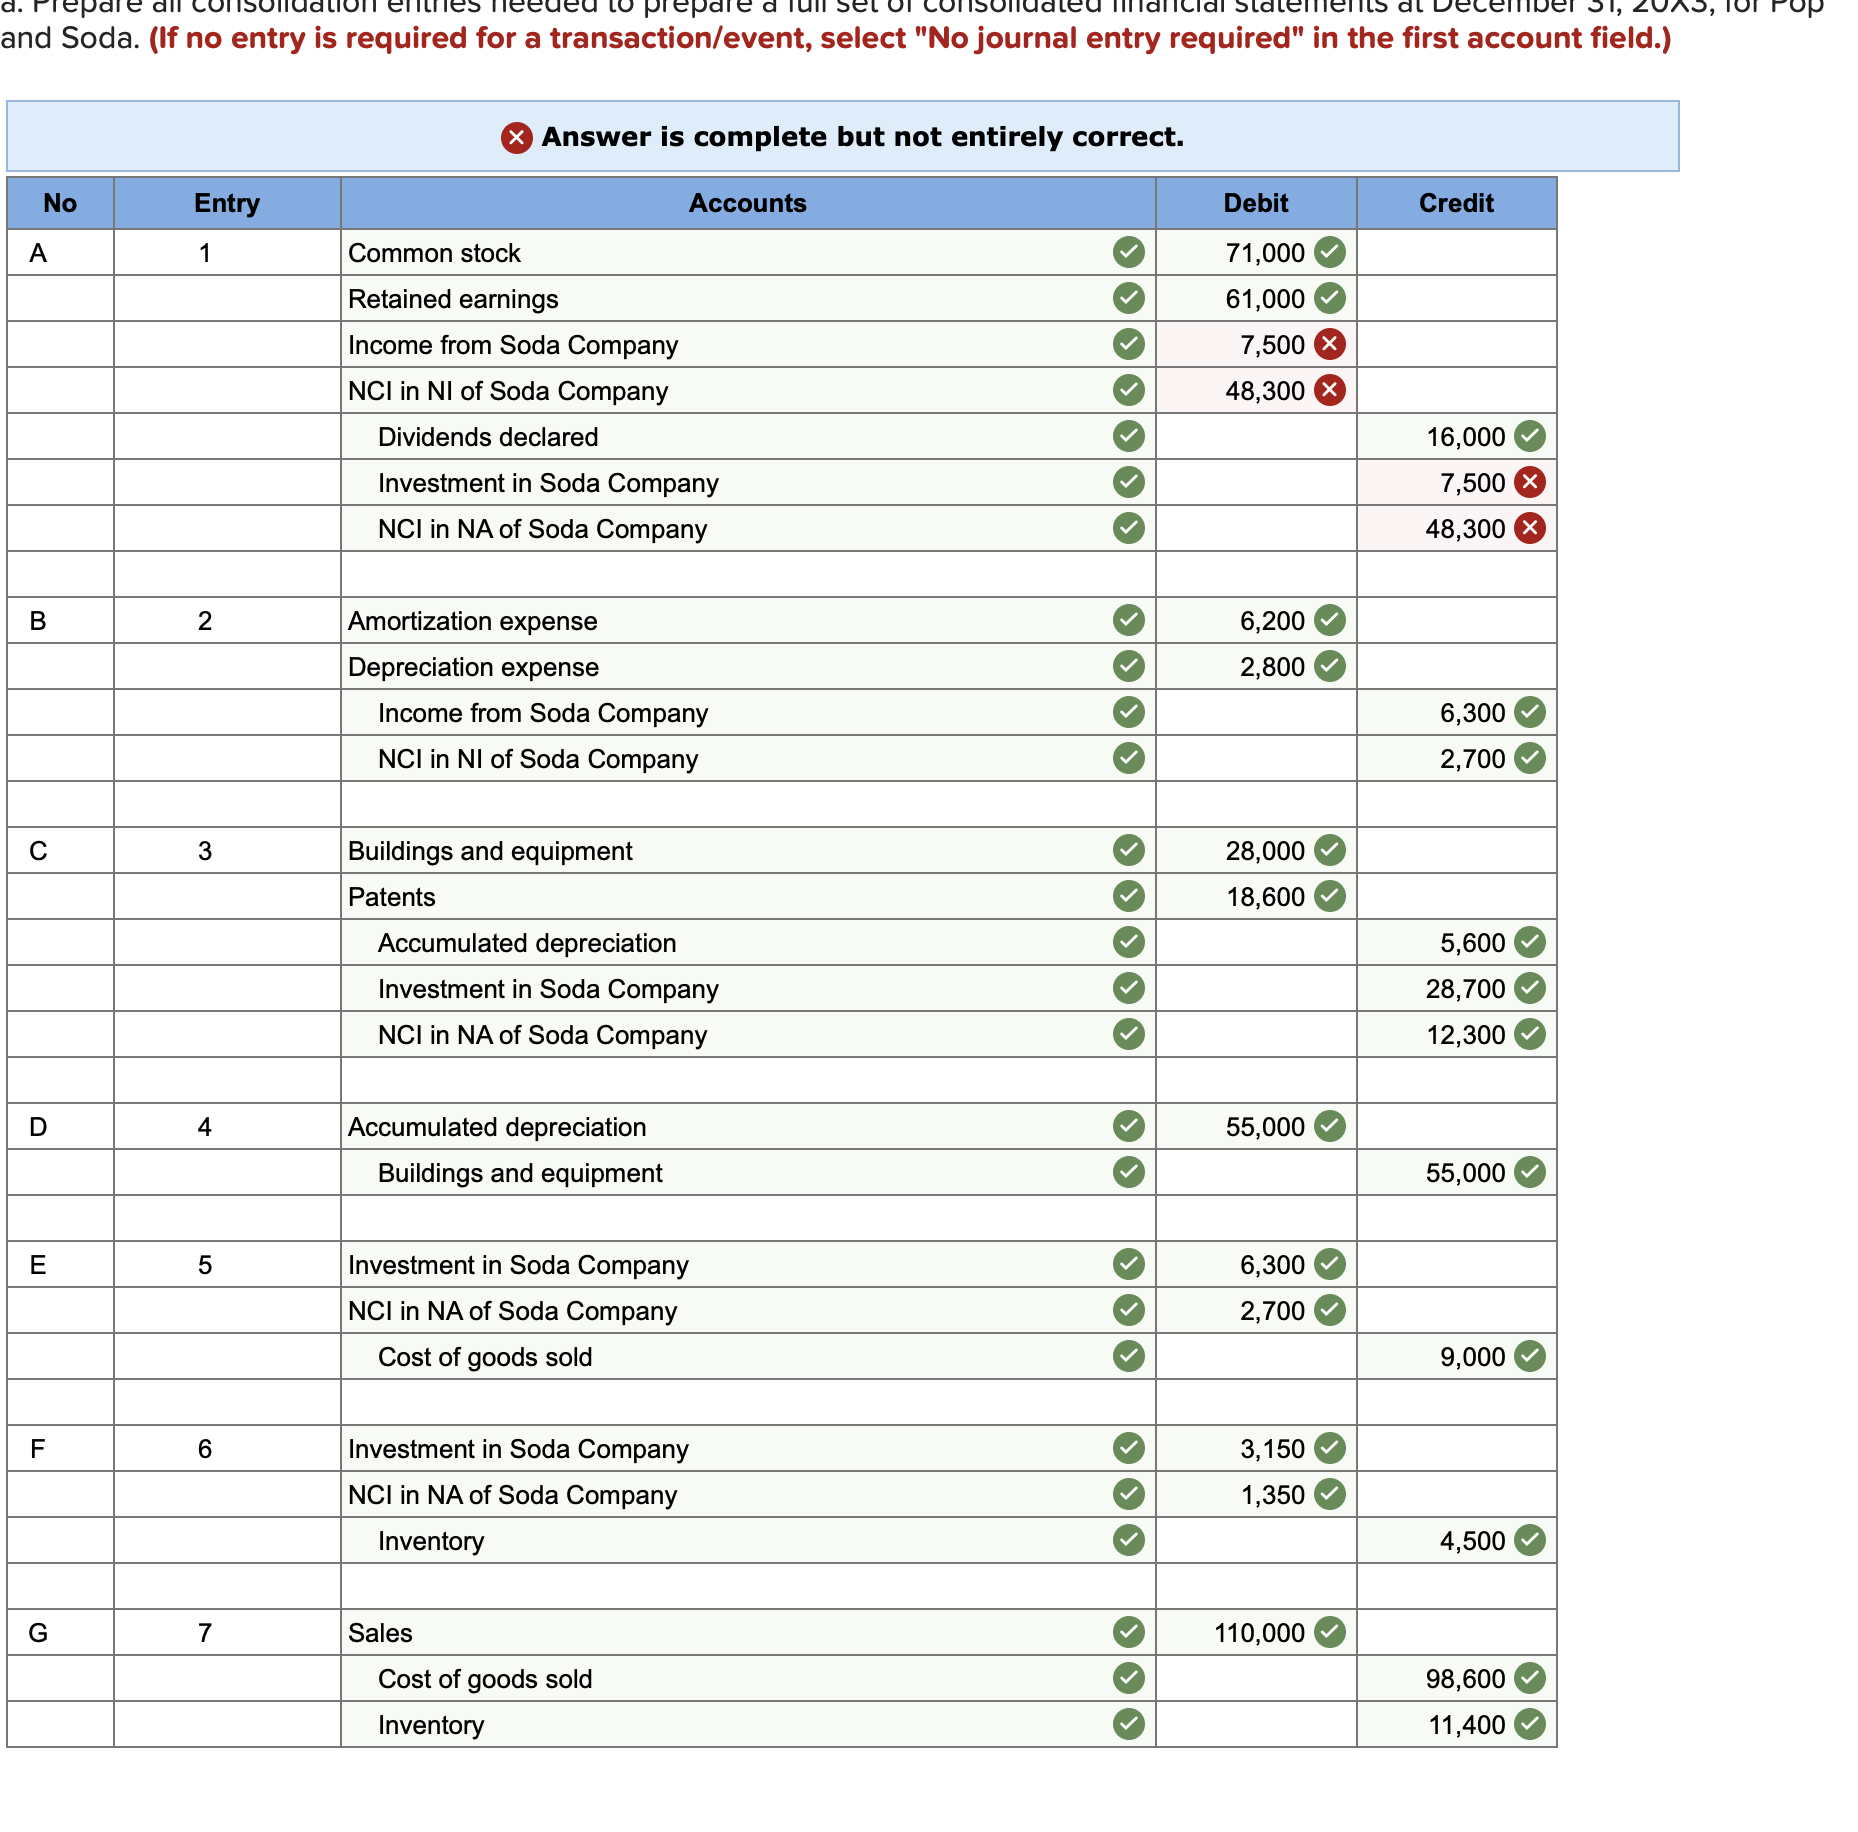Click the green checkmark next to Common stock
1858x1832 pixels.
coord(1128,253)
